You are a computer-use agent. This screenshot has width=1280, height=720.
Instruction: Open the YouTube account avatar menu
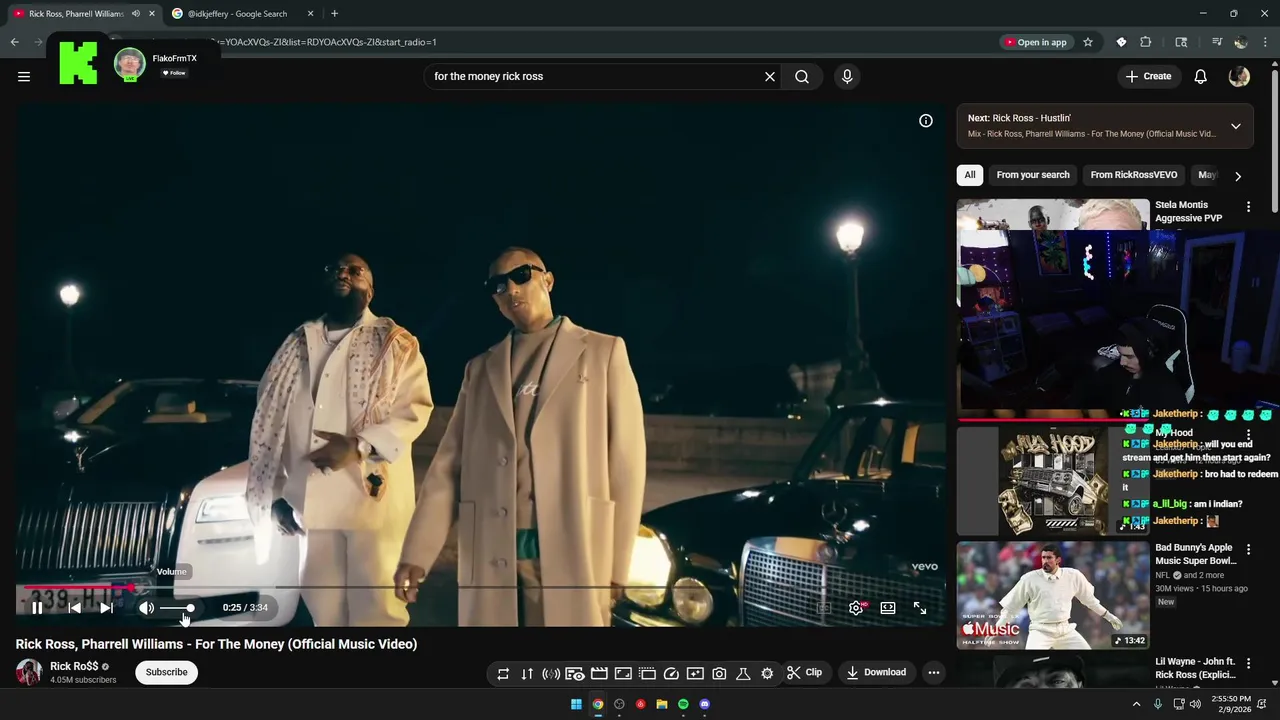click(x=1239, y=76)
